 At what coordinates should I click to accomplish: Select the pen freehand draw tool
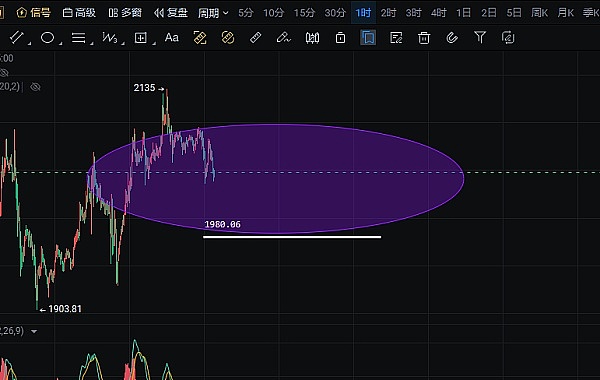coord(284,38)
